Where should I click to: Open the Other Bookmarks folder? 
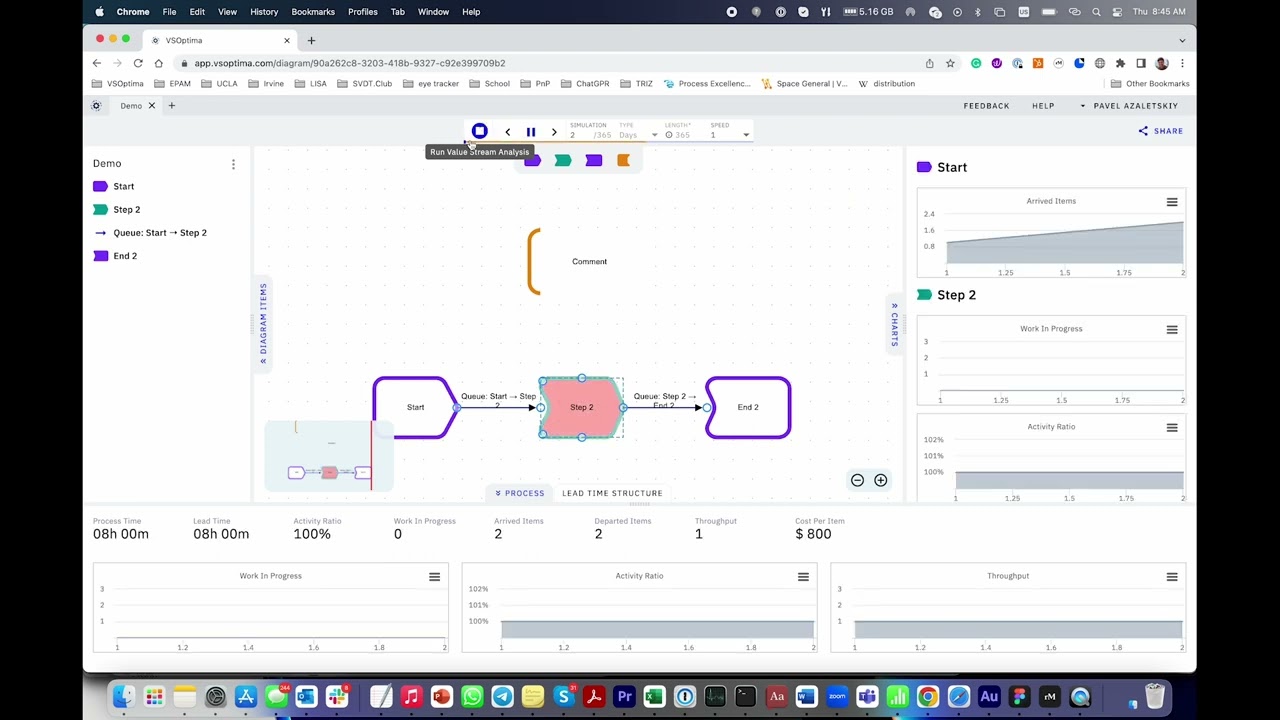(x=1150, y=84)
